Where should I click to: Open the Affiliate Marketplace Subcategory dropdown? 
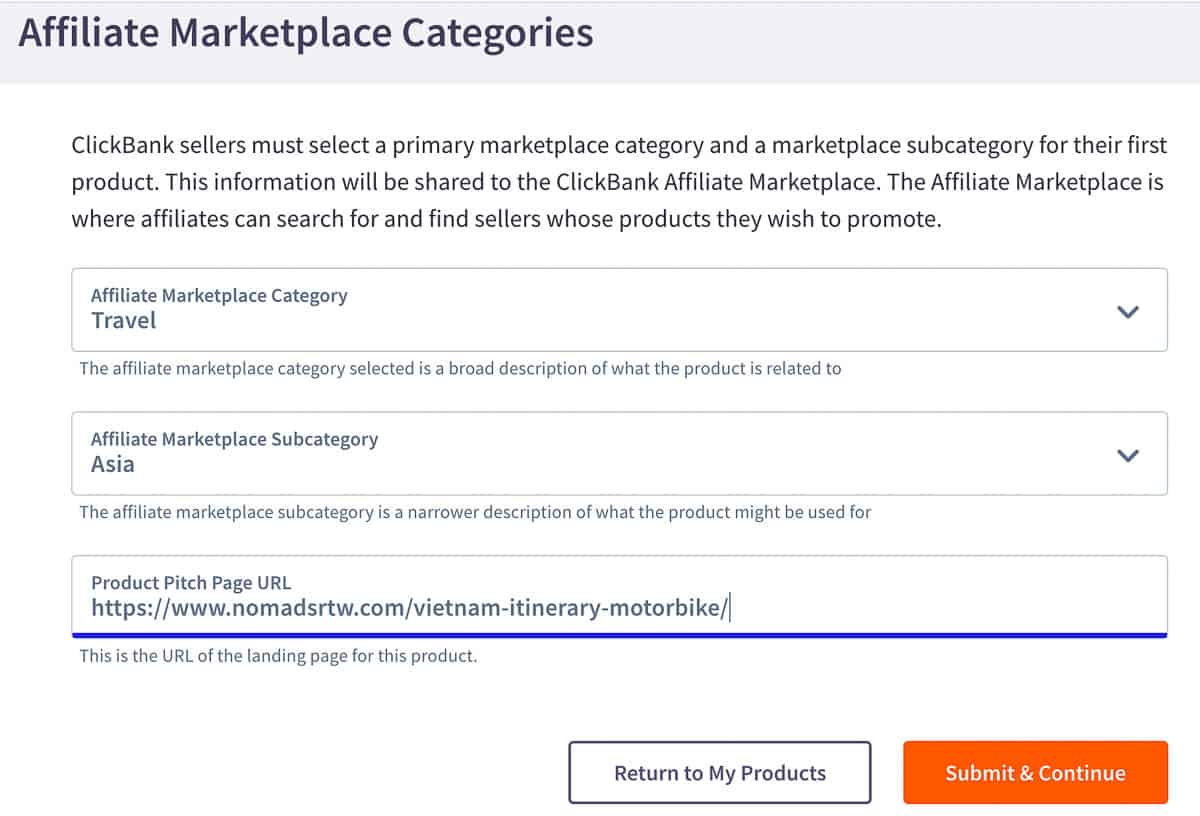pyautogui.click(x=619, y=453)
